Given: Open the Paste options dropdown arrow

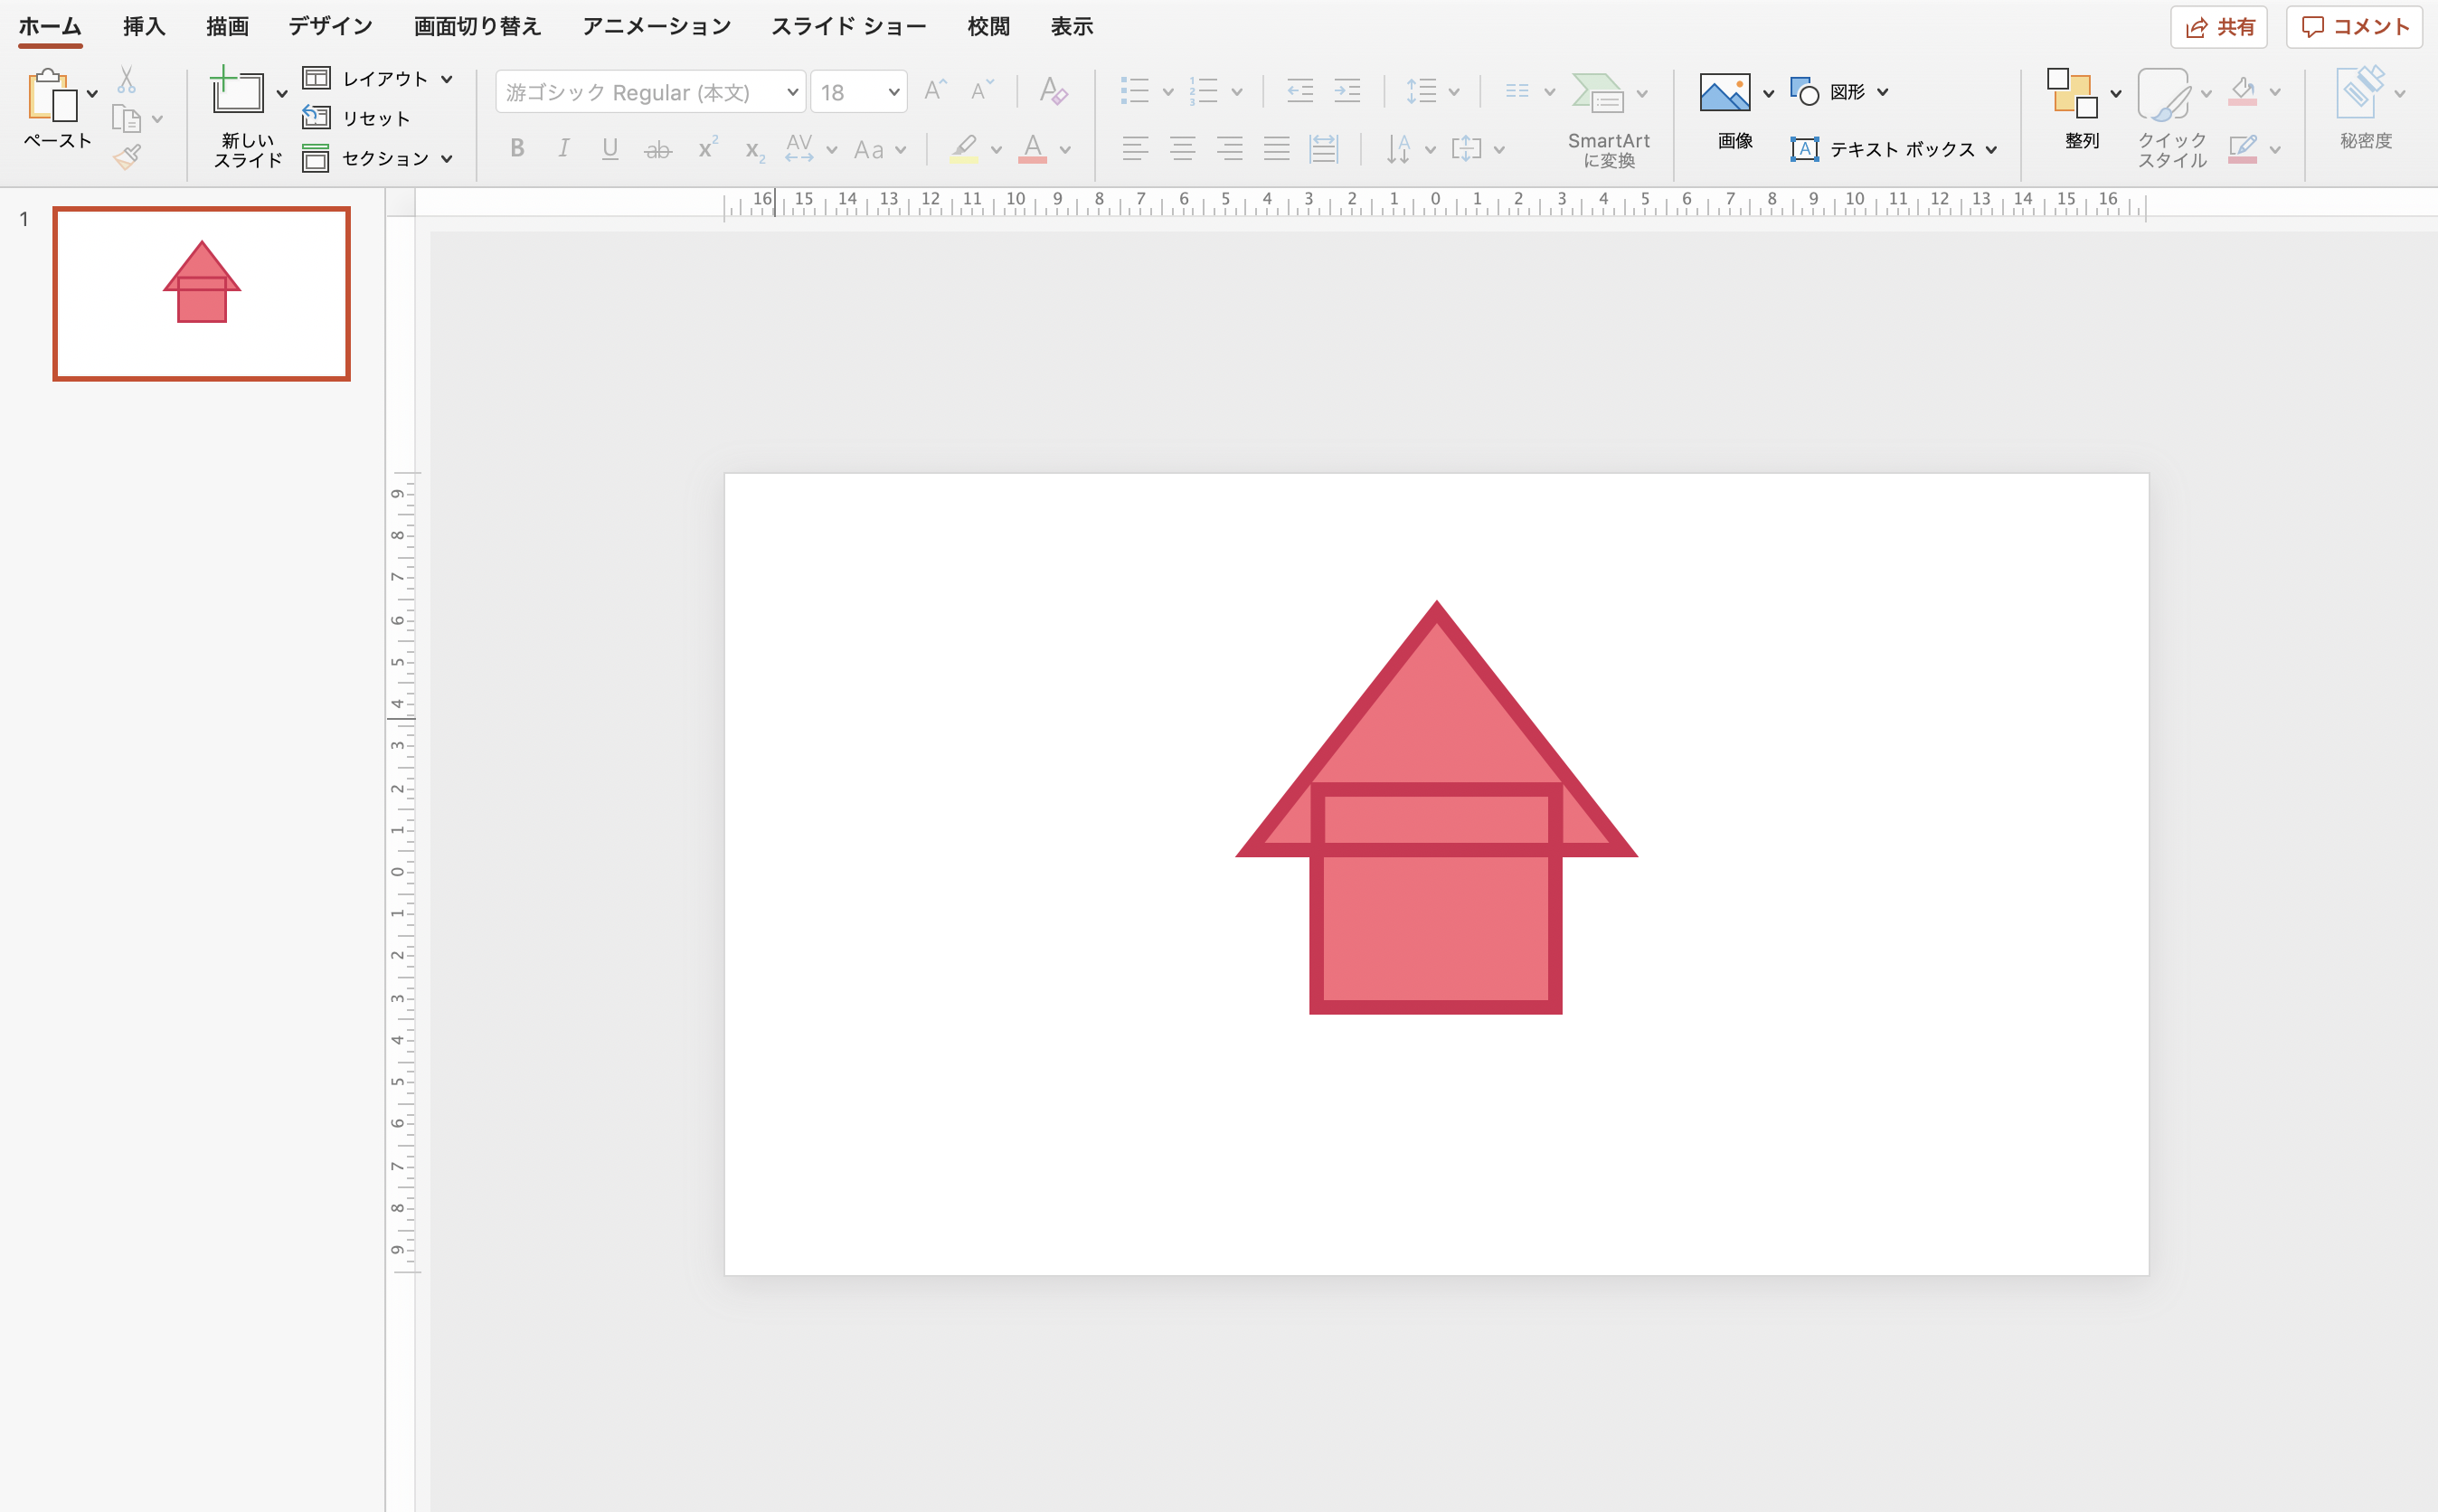Looking at the screenshot, I should [93, 94].
